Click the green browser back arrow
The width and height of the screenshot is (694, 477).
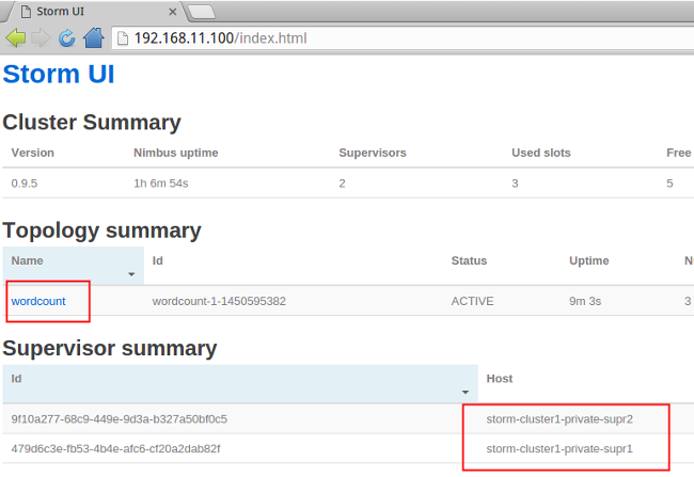15,39
